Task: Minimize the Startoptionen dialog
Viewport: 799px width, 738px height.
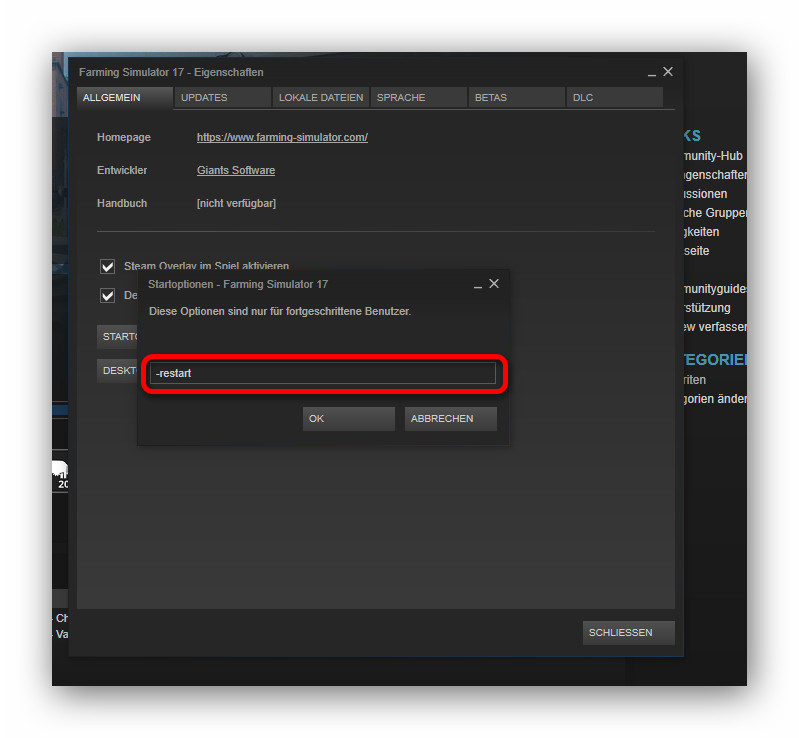Action: pyautogui.click(x=477, y=285)
